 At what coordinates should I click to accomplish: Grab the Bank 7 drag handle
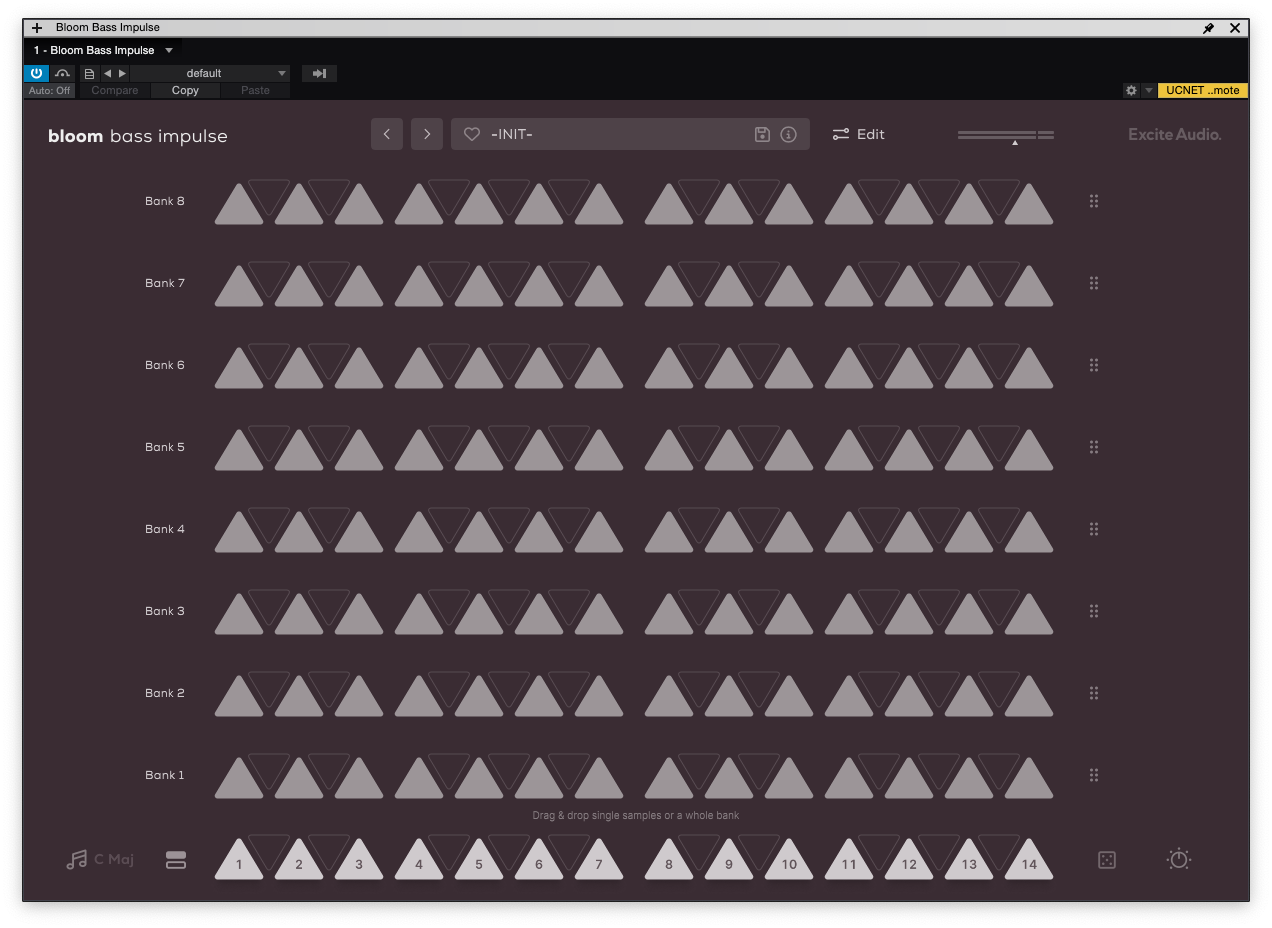1094,283
